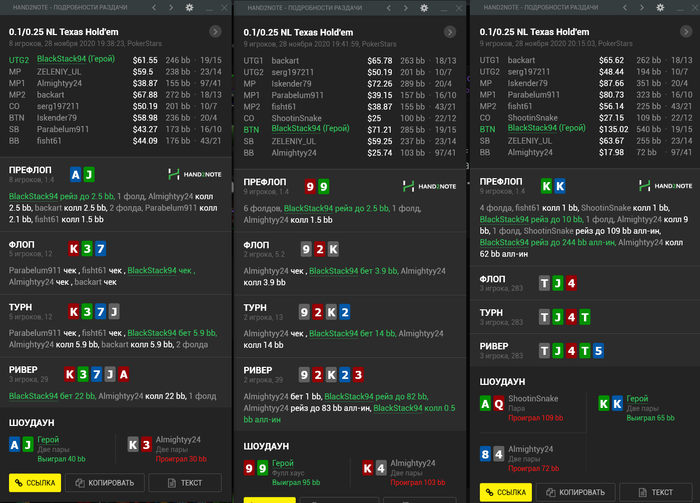The width and height of the screenshot is (700, 503).
Task: Click Hand2Note logo in left window preflop
Action: (195, 175)
